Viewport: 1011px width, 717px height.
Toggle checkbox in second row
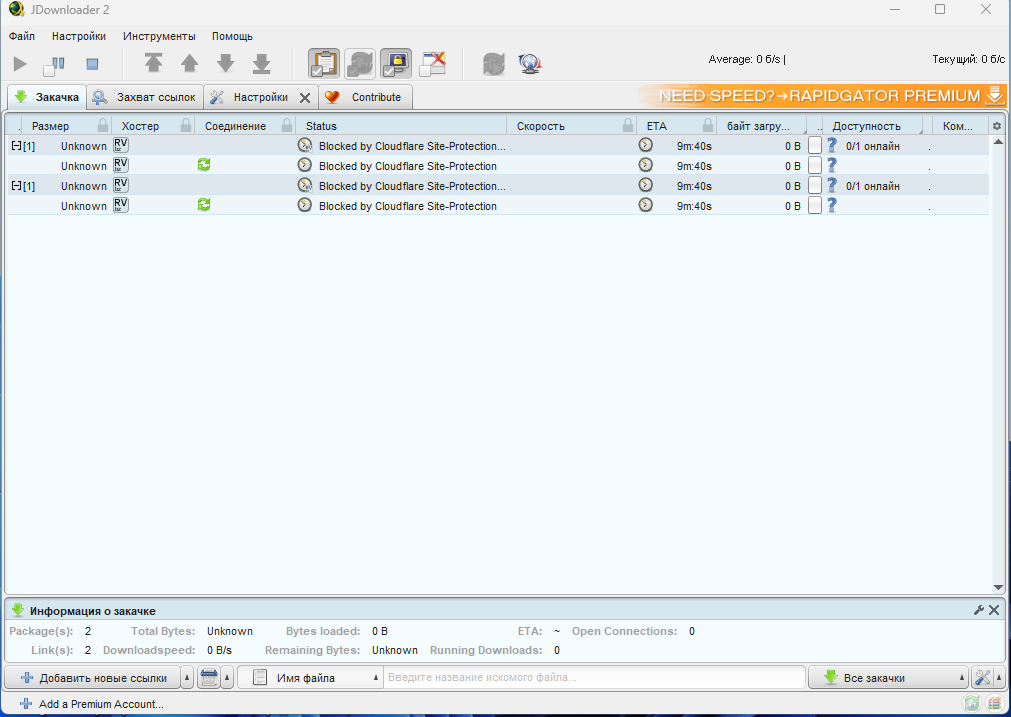815,166
